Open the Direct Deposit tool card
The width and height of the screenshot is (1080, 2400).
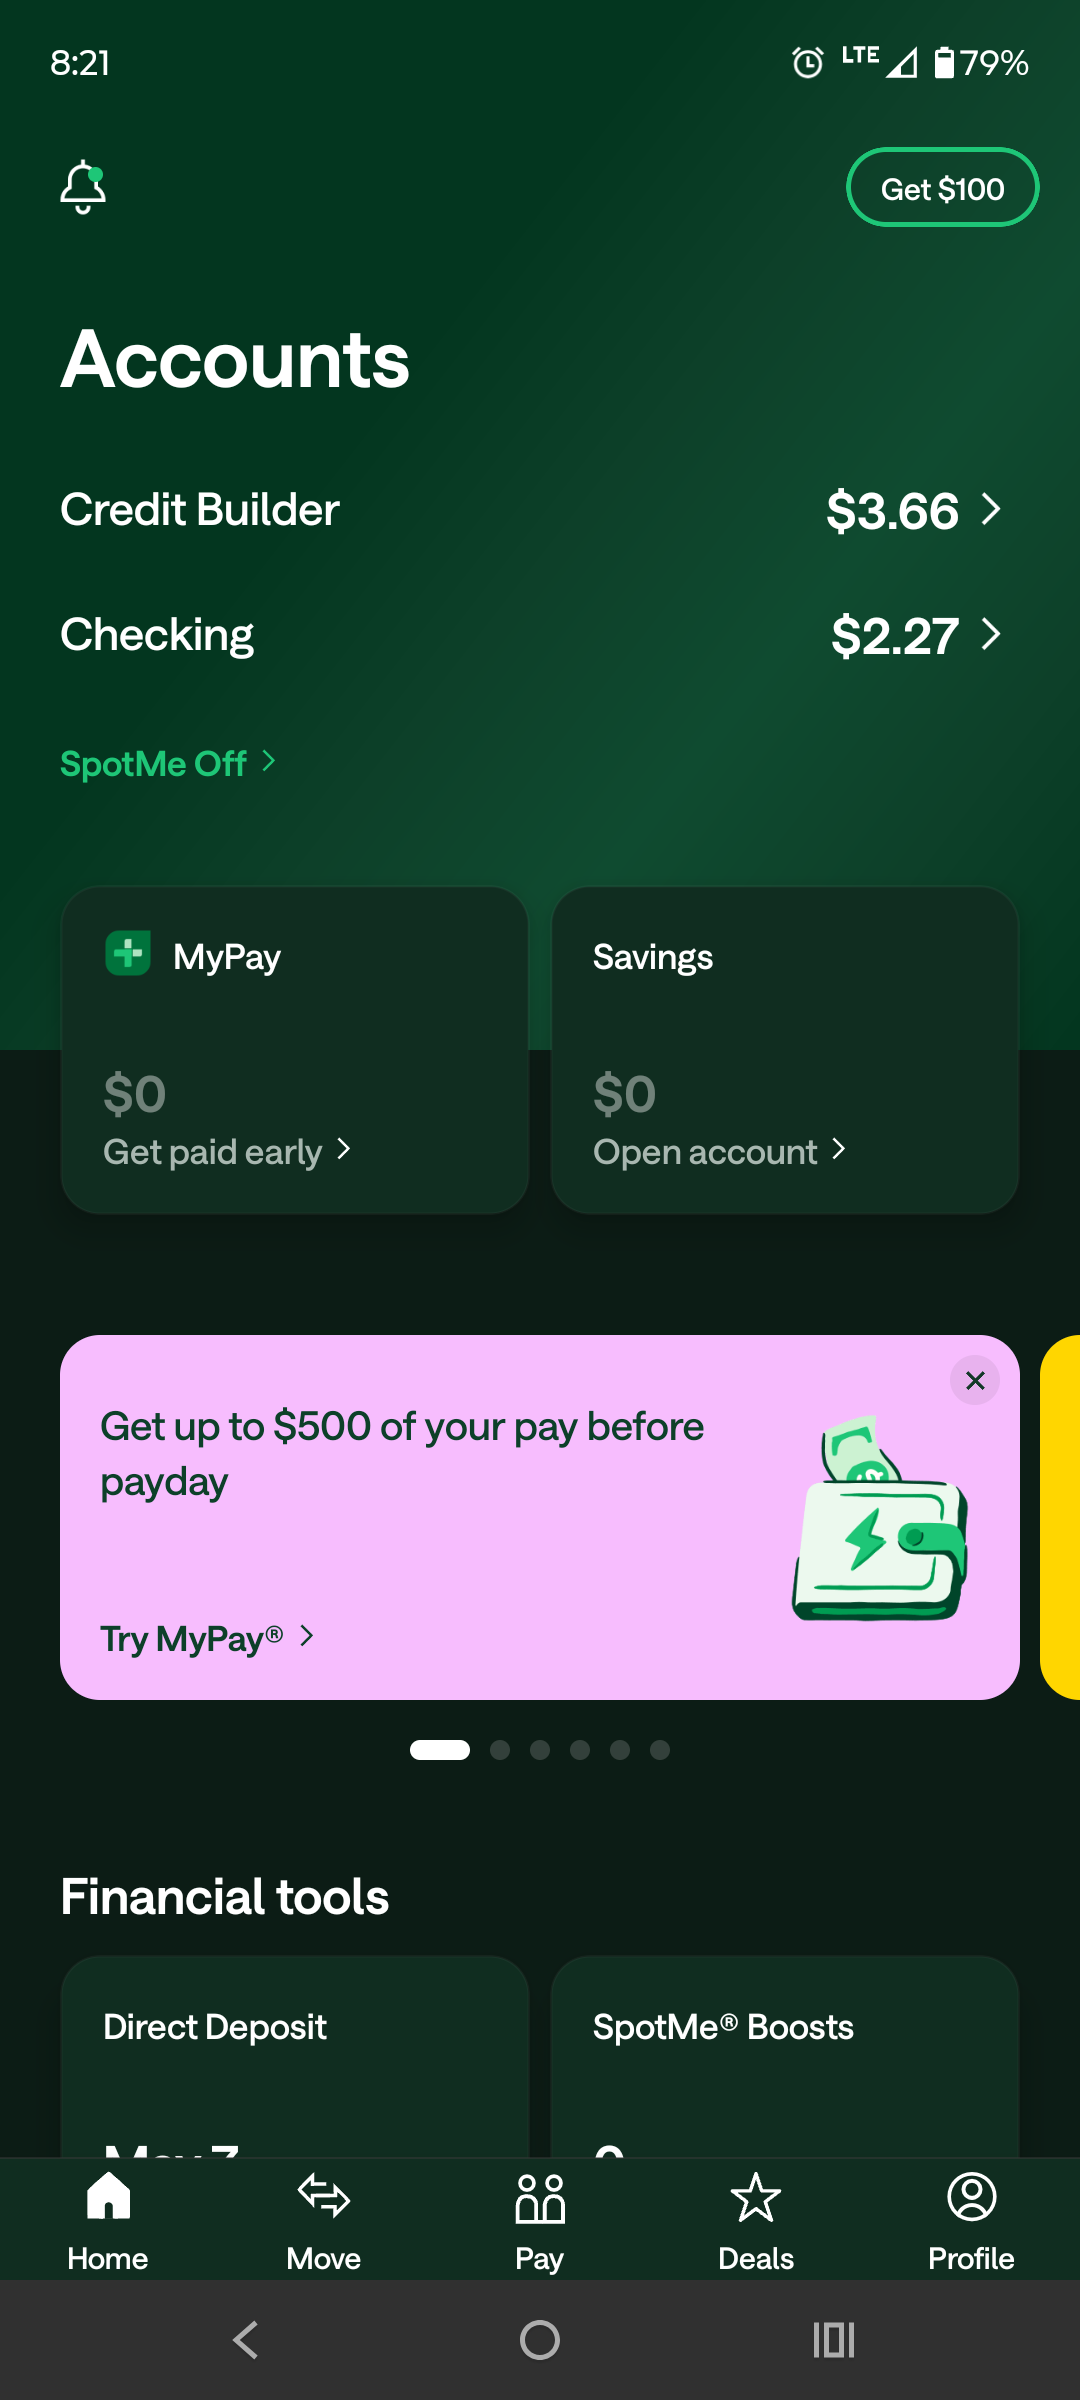pyautogui.click(x=295, y=2056)
